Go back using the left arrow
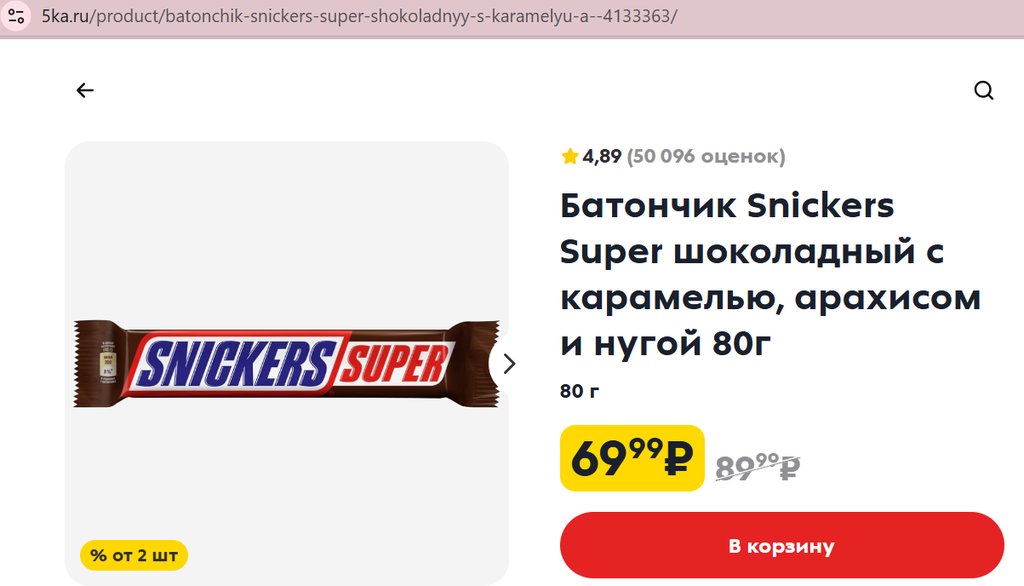This screenshot has height=586, width=1024. (x=85, y=90)
